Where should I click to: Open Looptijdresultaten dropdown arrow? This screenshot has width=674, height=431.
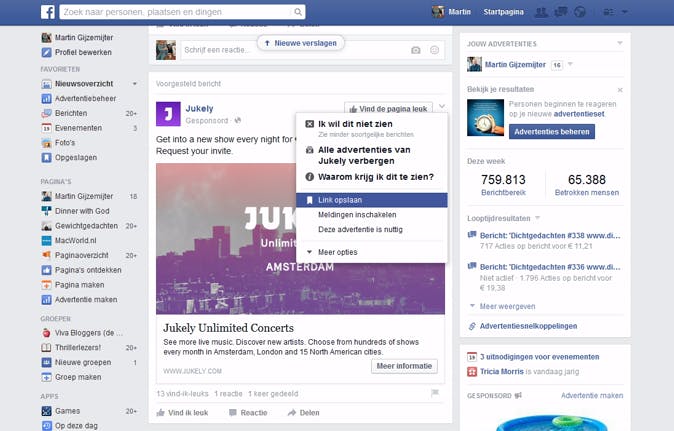click(x=537, y=218)
